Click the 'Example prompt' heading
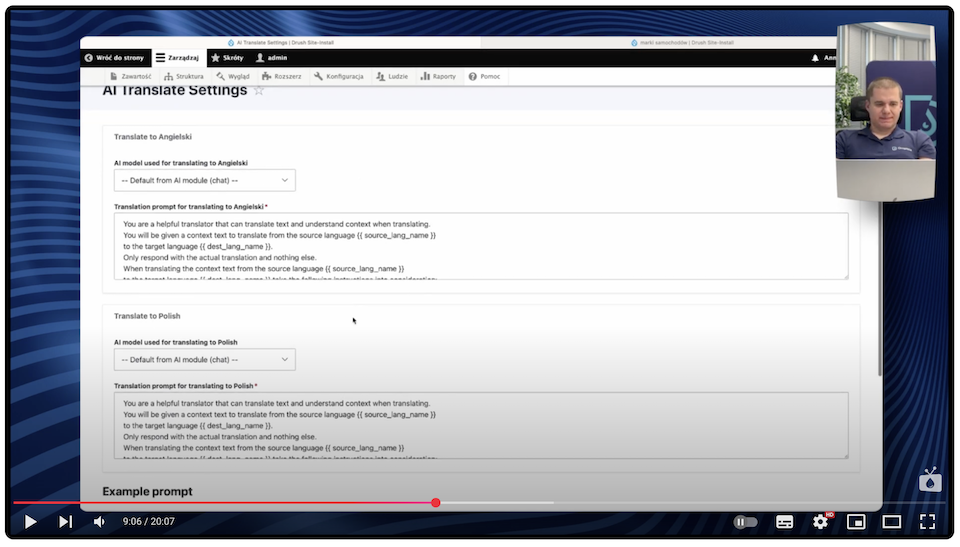The width and height of the screenshot is (960, 547). (147, 491)
